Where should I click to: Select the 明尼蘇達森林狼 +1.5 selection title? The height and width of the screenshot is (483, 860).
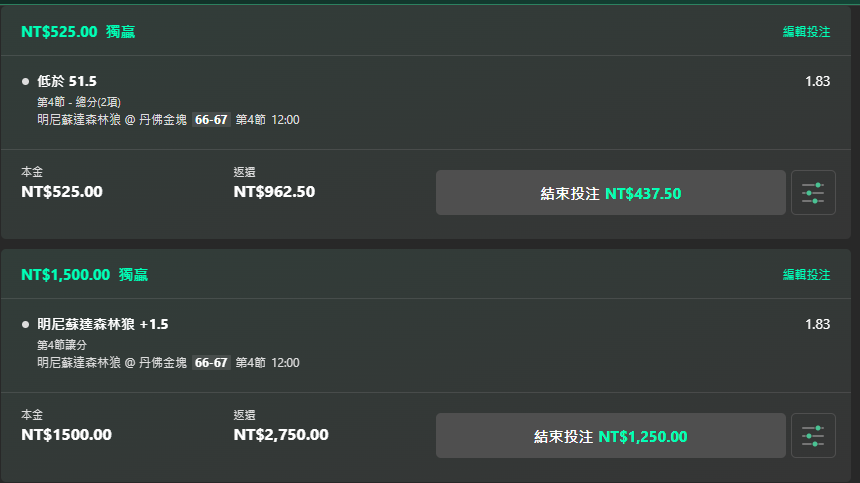pos(103,324)
